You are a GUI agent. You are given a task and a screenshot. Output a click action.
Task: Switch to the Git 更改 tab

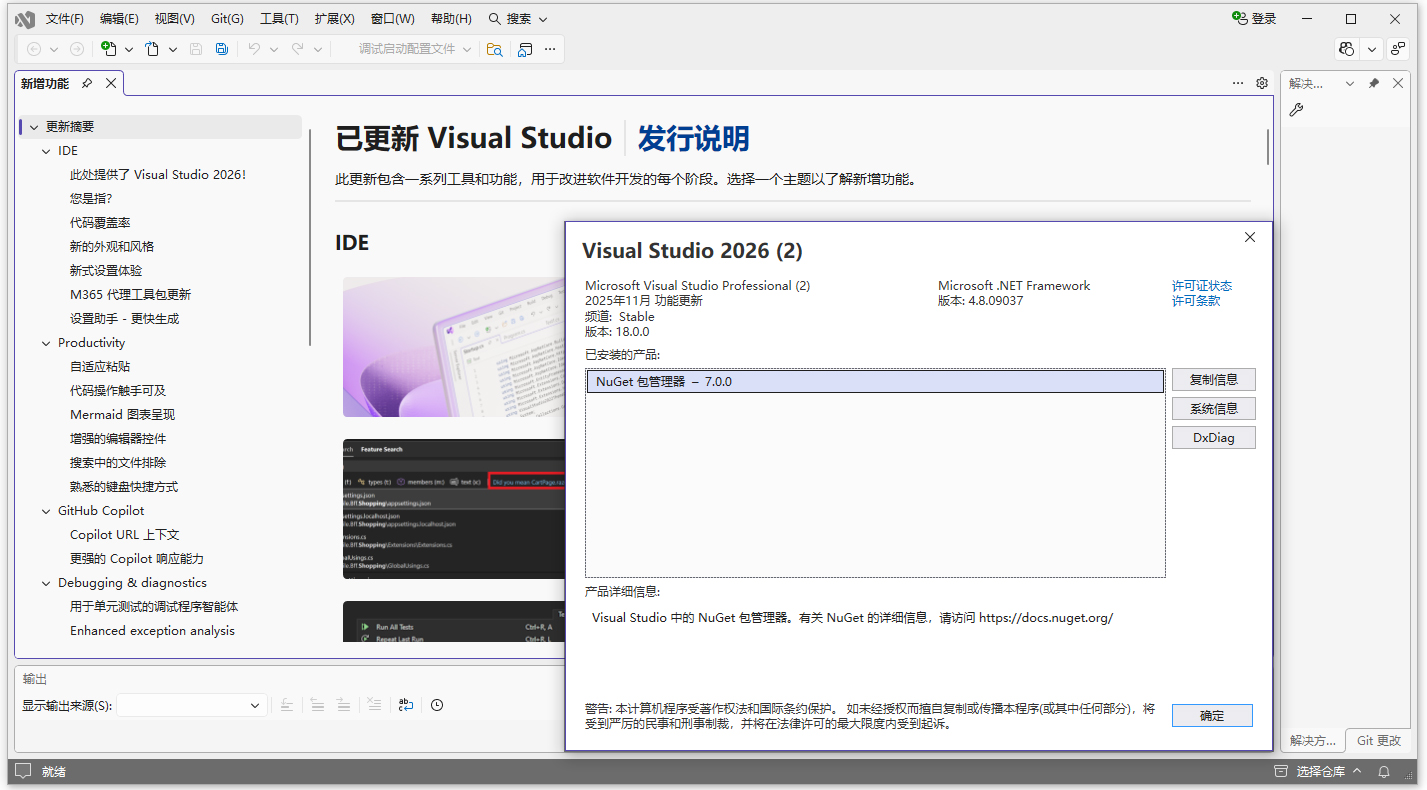pyautogui.click(x=1379, y=741)
